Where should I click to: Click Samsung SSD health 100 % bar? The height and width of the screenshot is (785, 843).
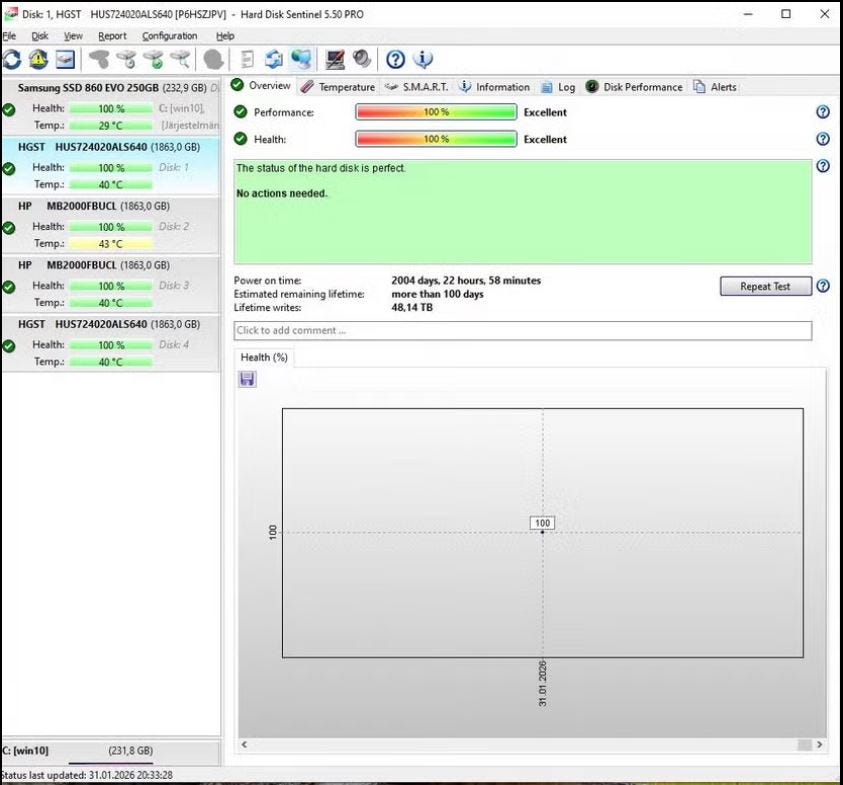[x=111, y=109]
